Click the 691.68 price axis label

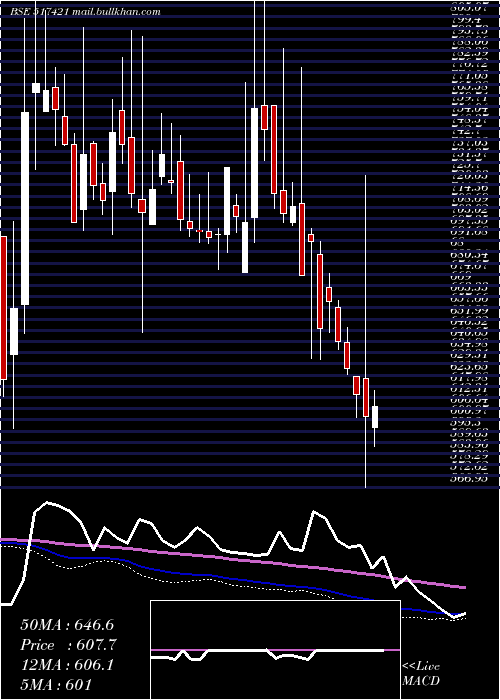click(469, 232)
